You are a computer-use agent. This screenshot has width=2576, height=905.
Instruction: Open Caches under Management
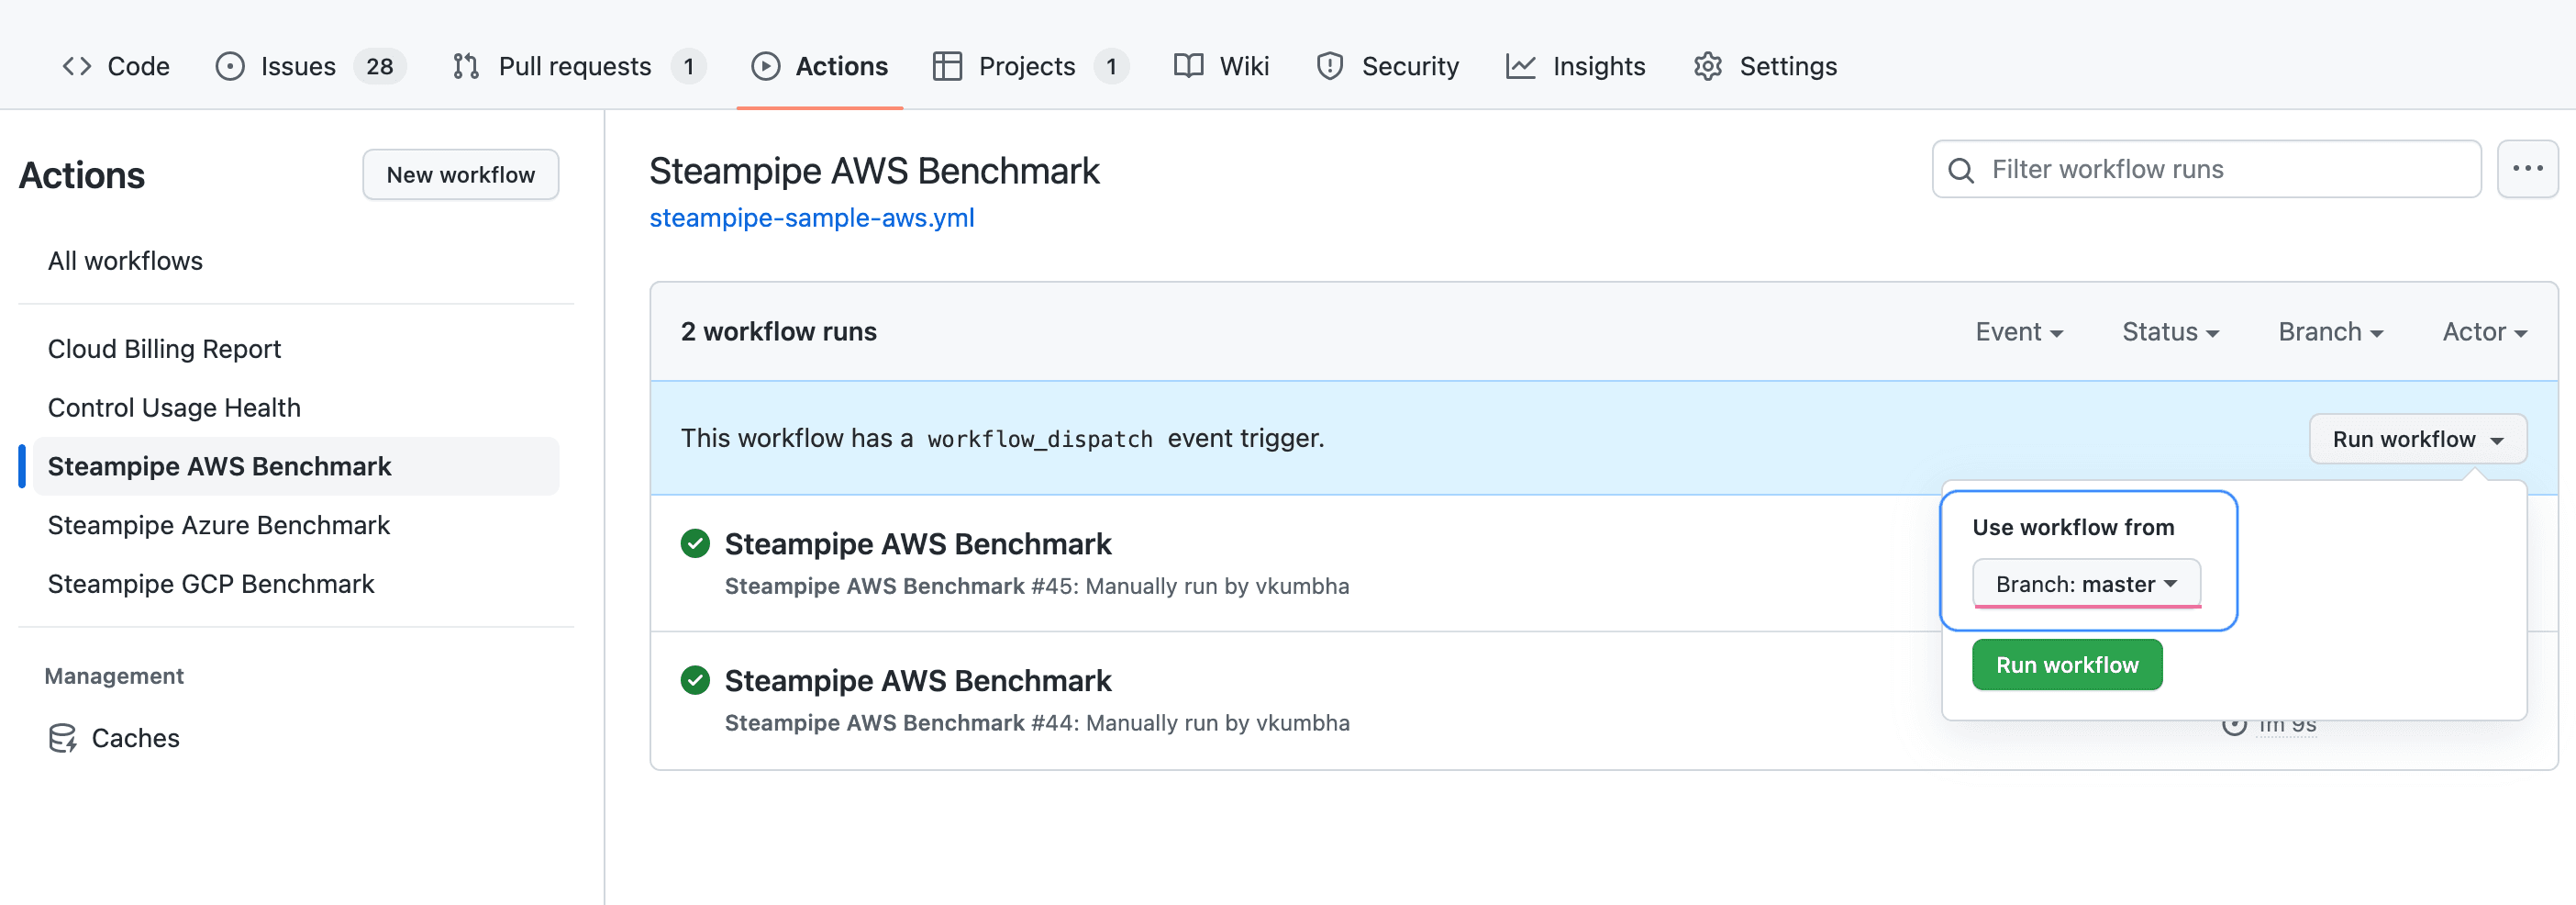click(x=114, y=738)
